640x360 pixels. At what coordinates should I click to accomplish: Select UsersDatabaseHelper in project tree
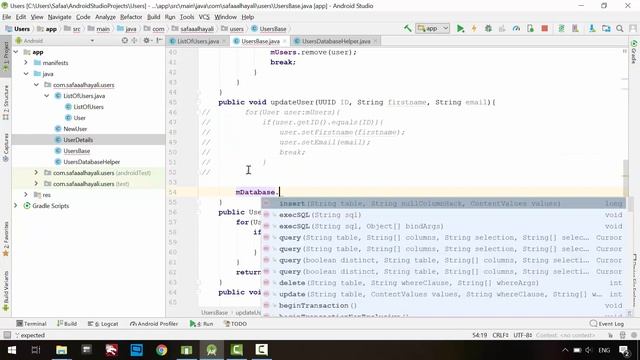coord(91,162)
